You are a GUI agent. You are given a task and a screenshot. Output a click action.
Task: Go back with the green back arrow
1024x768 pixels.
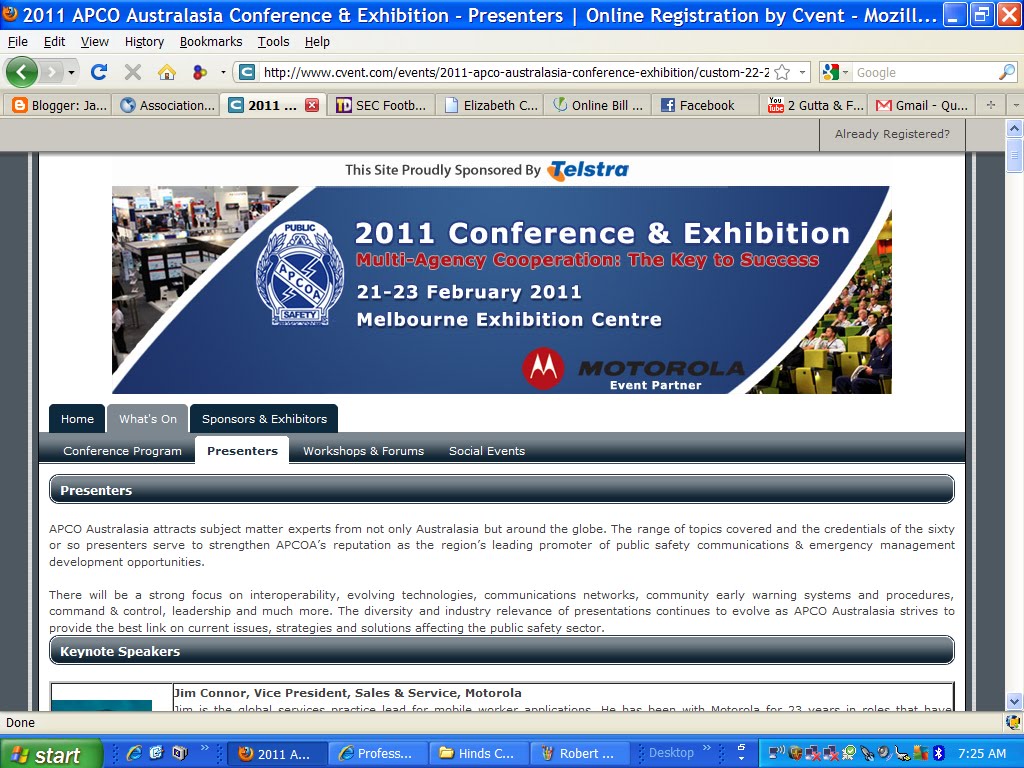click(22, 72)
